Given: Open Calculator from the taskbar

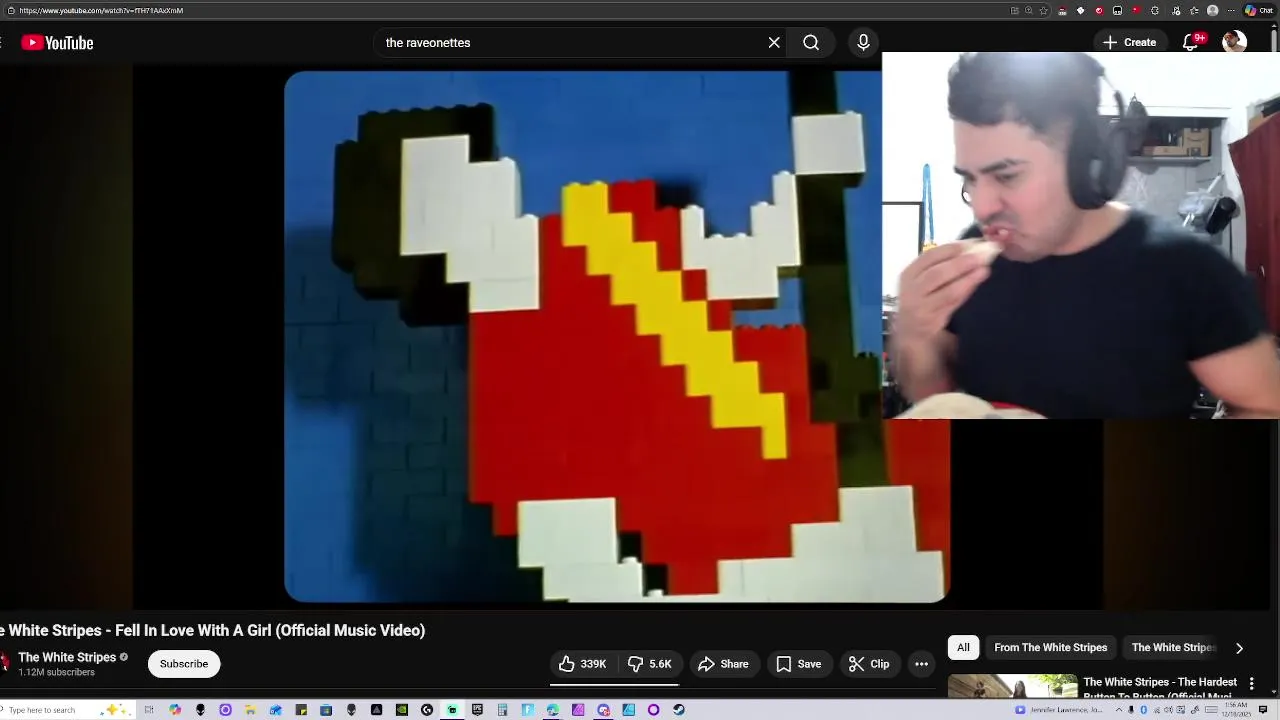Looking at the screenshot, I should 503,710.
